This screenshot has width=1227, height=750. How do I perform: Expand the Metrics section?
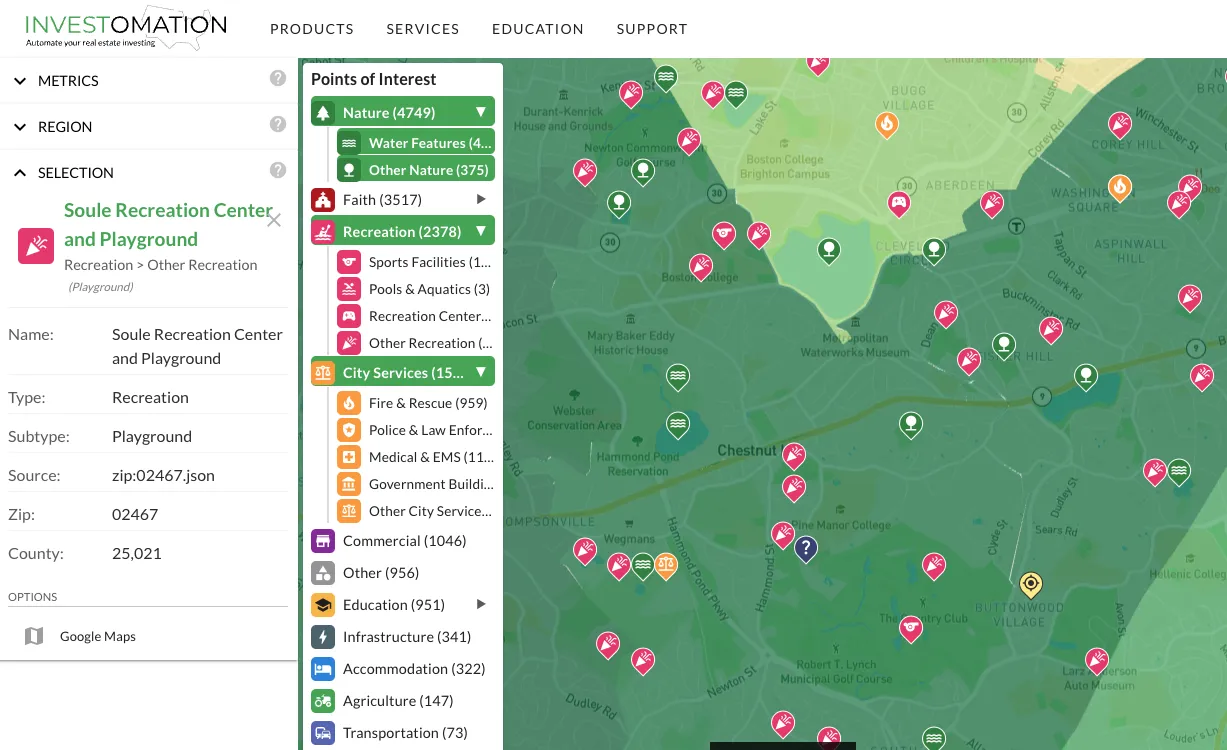tap(68, 81)
